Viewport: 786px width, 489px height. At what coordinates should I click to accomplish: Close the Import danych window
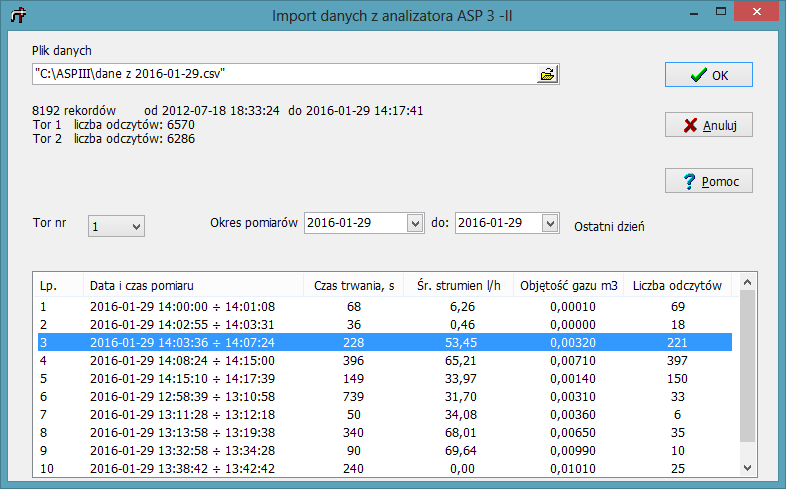coord(756,12)
